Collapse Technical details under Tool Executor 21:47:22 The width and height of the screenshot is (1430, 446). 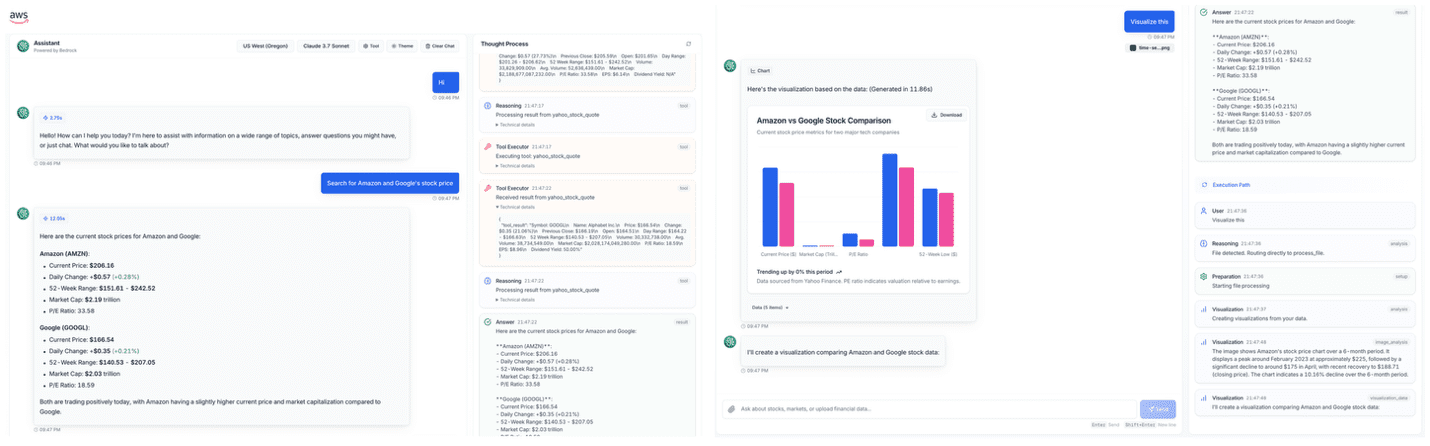point(516,207)
